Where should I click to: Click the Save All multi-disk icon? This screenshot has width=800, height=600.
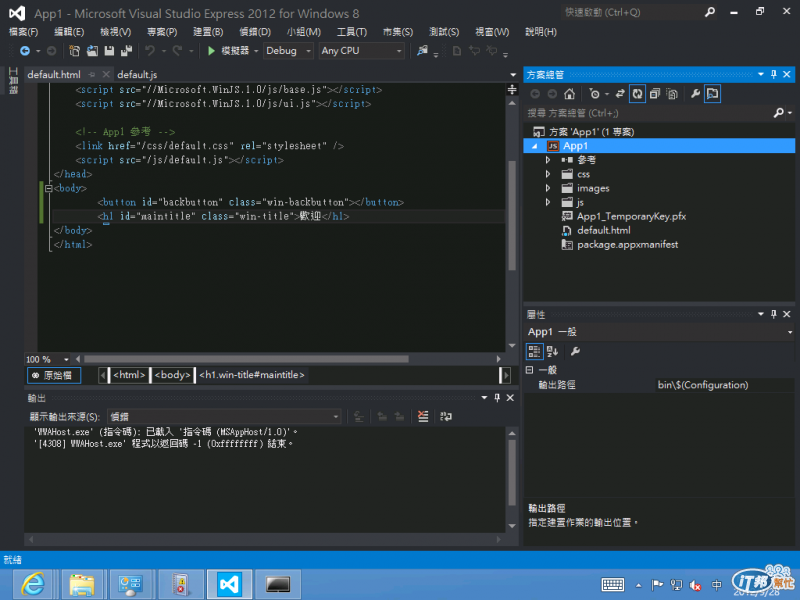126,51
